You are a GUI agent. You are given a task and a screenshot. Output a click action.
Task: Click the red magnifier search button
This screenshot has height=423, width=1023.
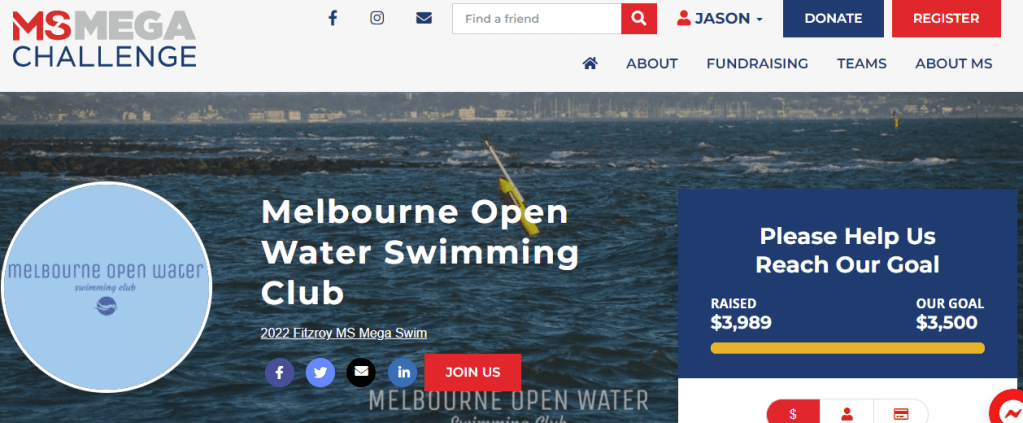pos(639,18)
